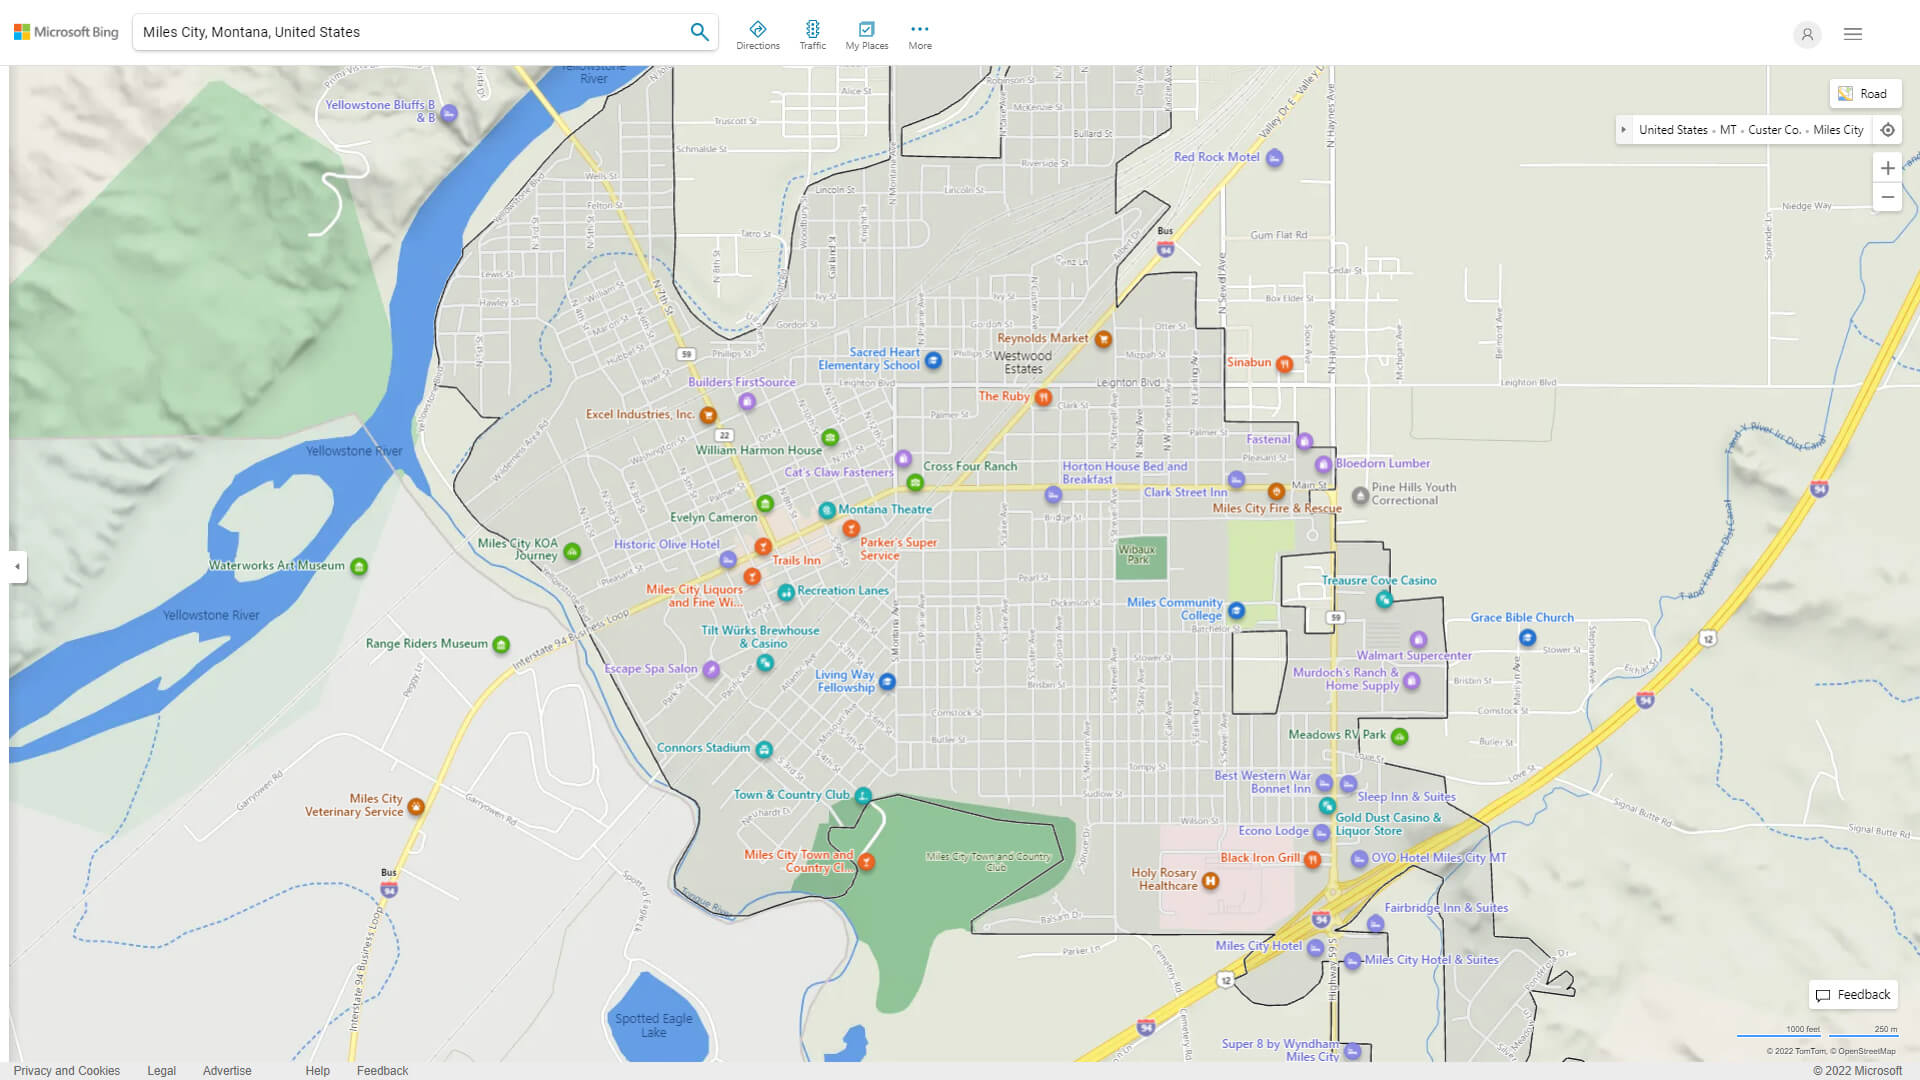Zoom in with the plus button
Image resolution: width=1920 pixels, height=1080 pixels.
pos(1887,168)
